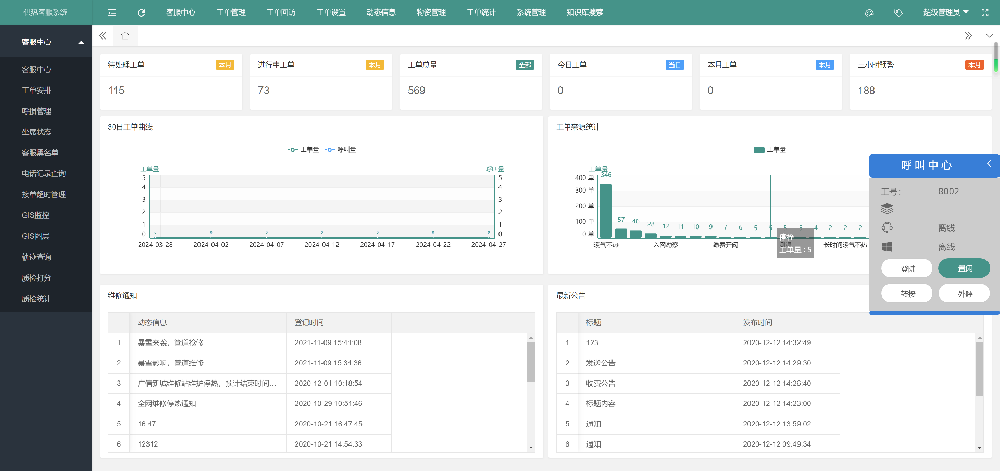This screenshot has width=1000, height=471.
Task: Open the 超级管理员 user dropdown
Action: [x=946, y=12]
